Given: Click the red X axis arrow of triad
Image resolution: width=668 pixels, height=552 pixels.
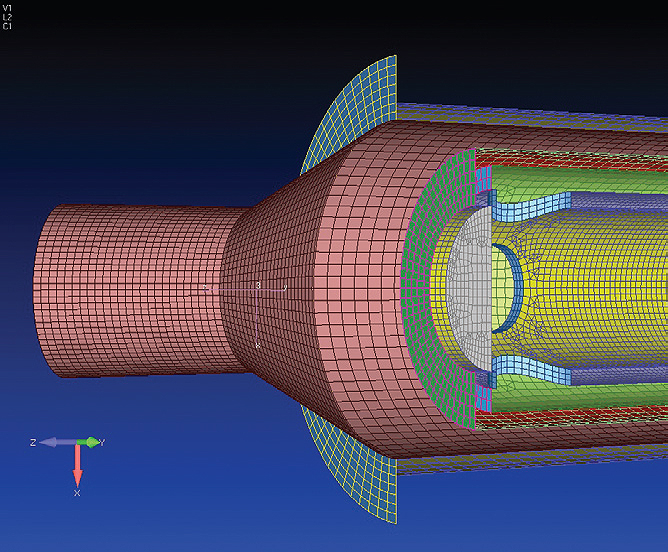Looking at the screenshot, I should pos(77,465).
